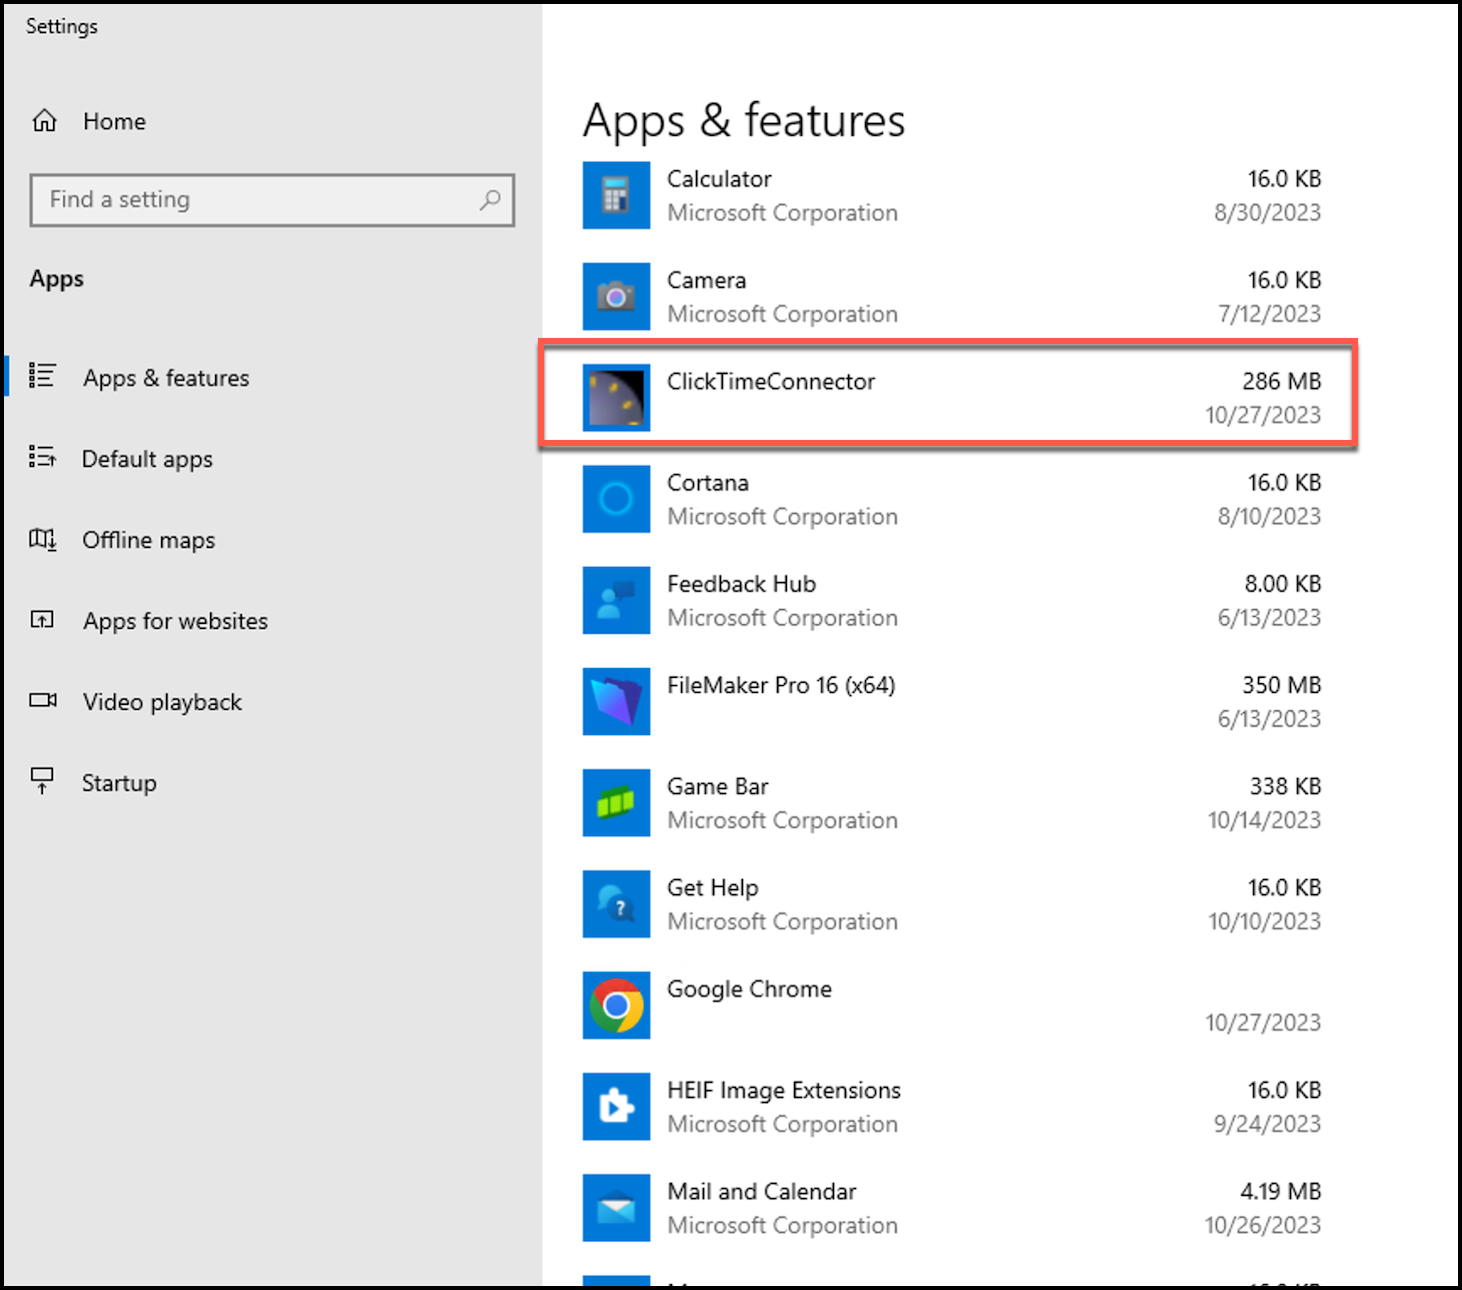Viewport: 1462px width, 1290px height.
Task: Click the Home house icon
Action: pos(45,121)
